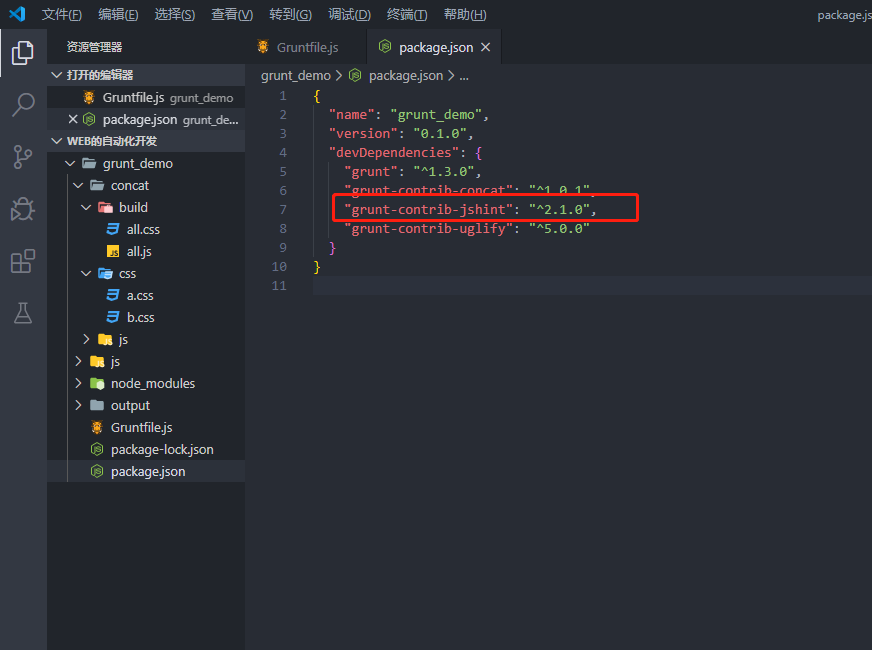Click the package-lock.json file icon
Viewport: 872px width, 650px height.
pos(97,449)
